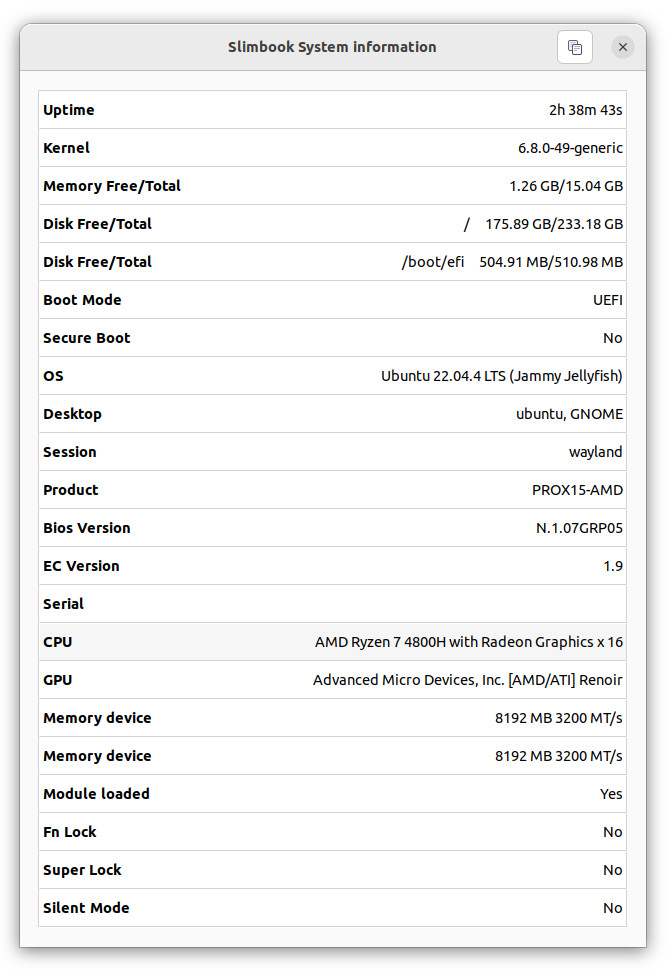666x972 pixels.
Task: Select the GPU Renoir row
Action: pyautogui.click(x=332, y=680)
